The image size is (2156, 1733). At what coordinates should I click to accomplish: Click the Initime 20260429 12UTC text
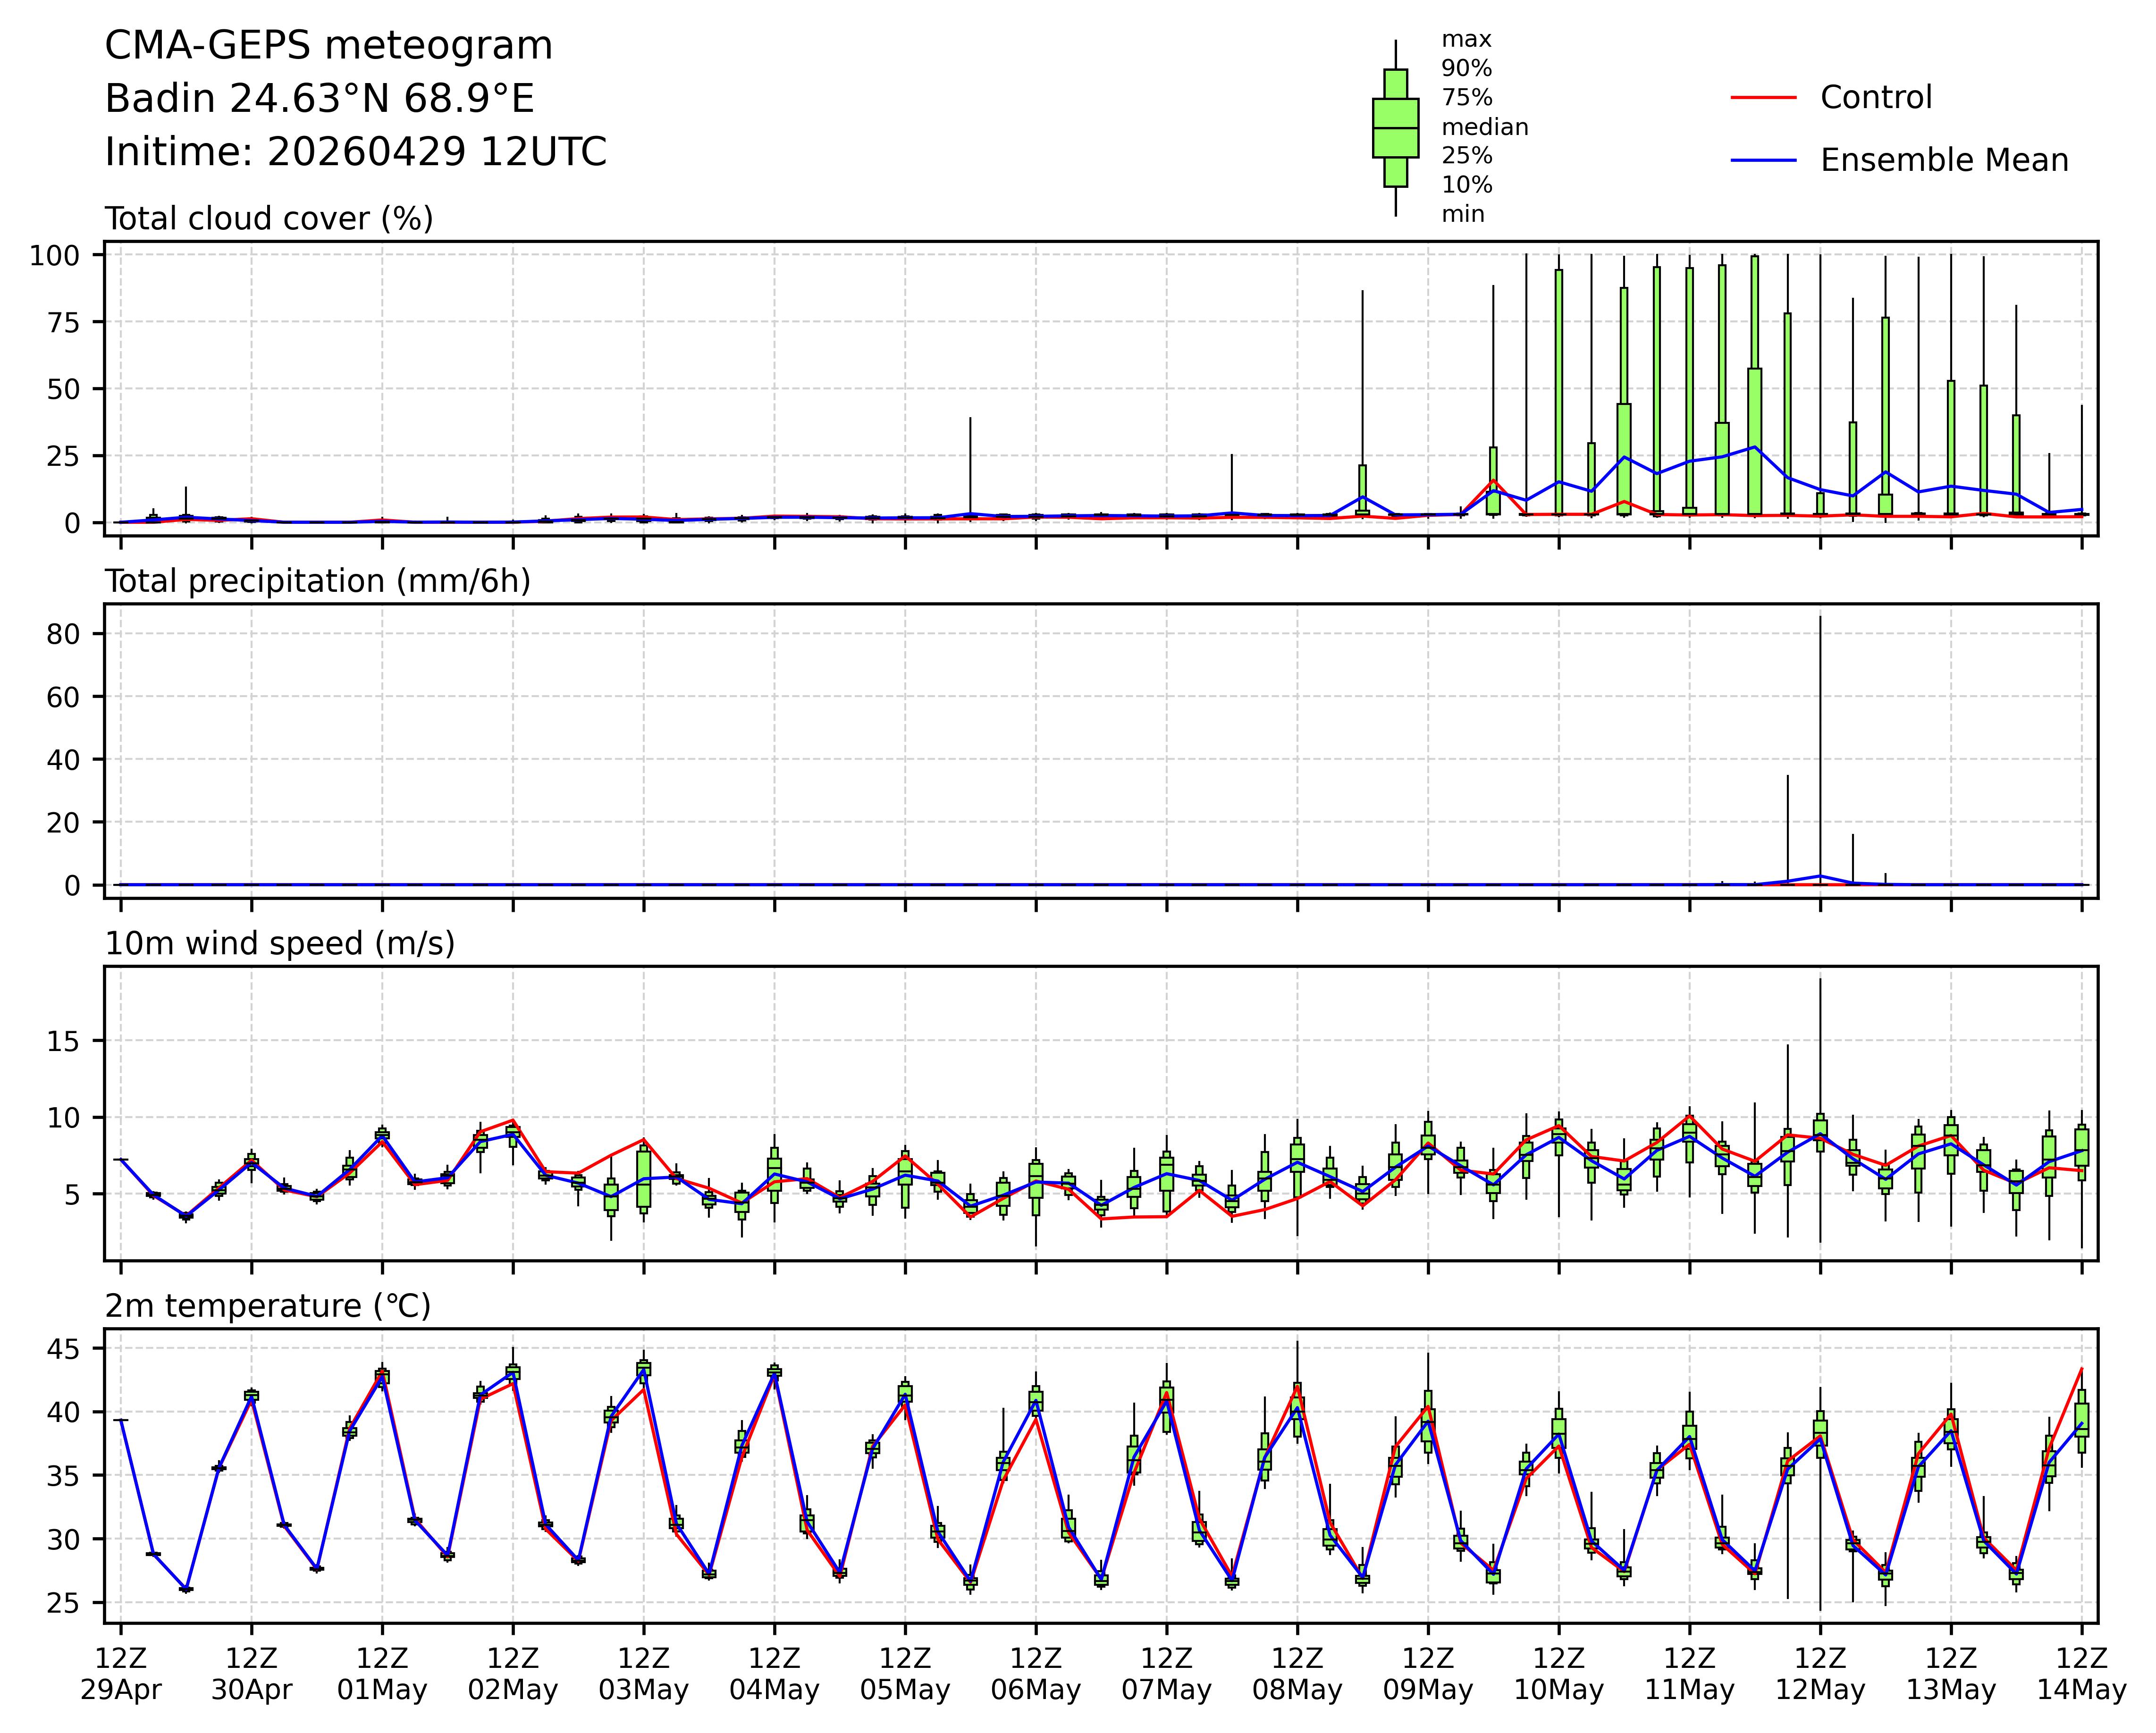[x=355, y=152]
